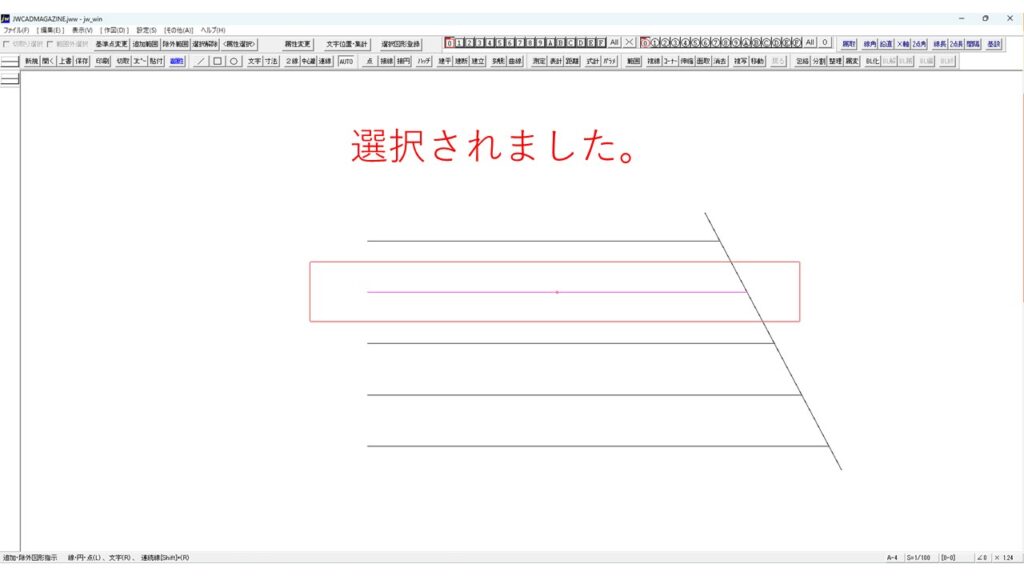
Task: Click the 属性変更 button
Action: pos(297,44)
